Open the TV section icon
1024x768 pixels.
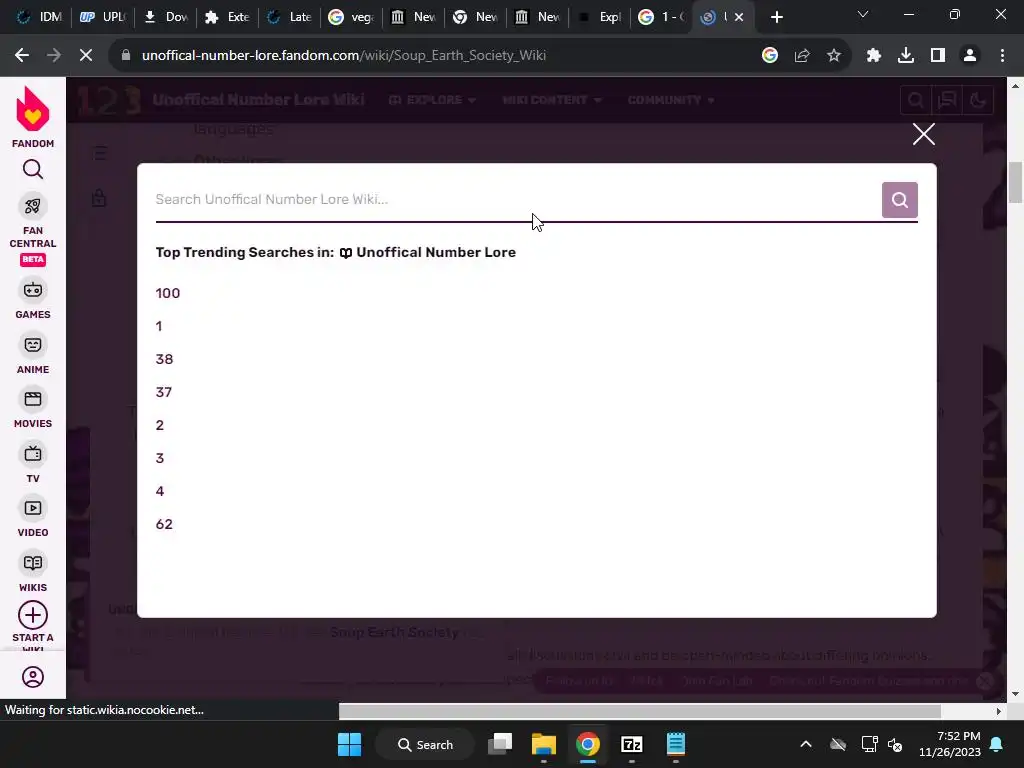pos(33,454)
